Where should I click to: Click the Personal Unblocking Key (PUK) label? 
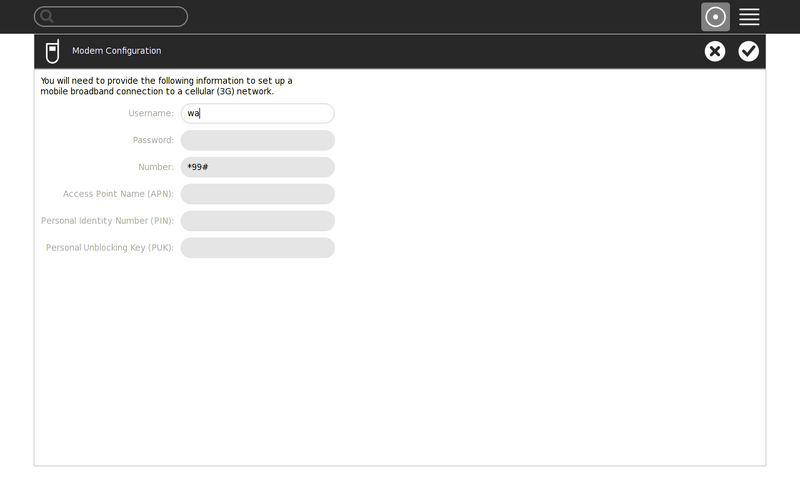[x=110, y=247]
